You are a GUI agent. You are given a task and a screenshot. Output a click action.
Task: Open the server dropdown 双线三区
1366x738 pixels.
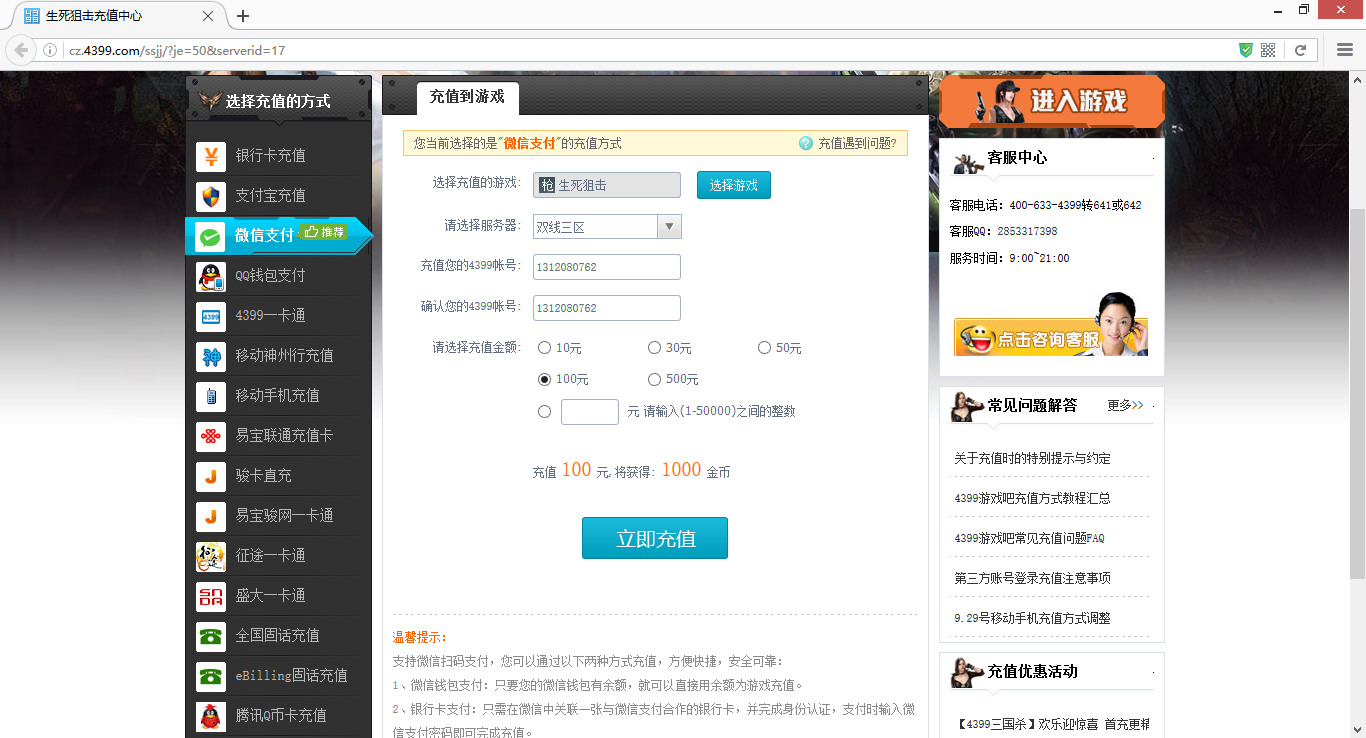[x=607, y=226]
